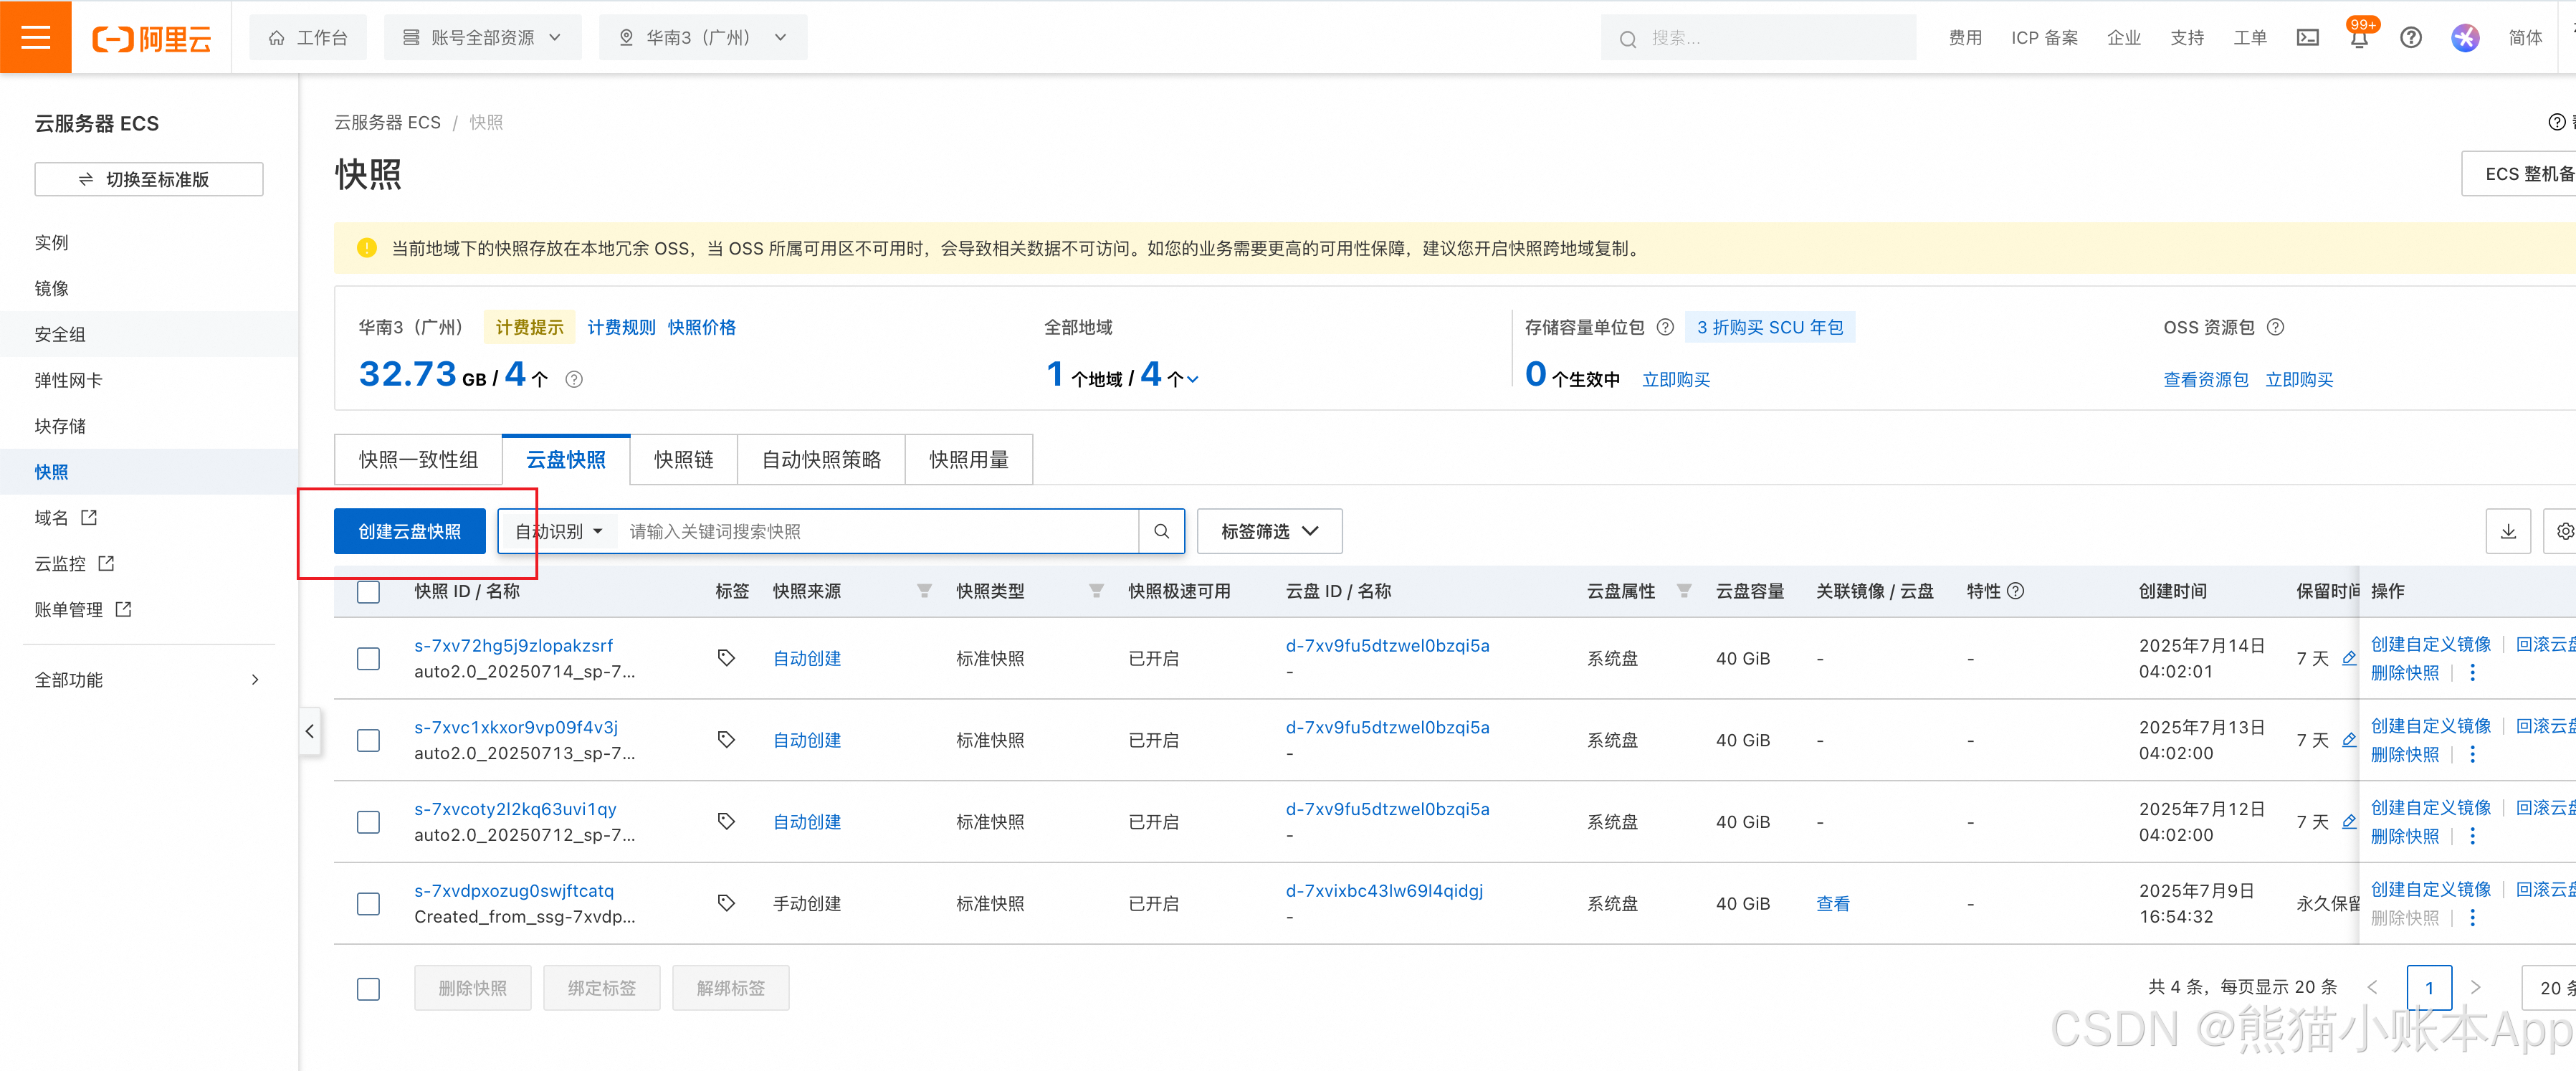
Task: Go to next page of snapshots
Action: pyautogui.click(x=2475, y=988)
